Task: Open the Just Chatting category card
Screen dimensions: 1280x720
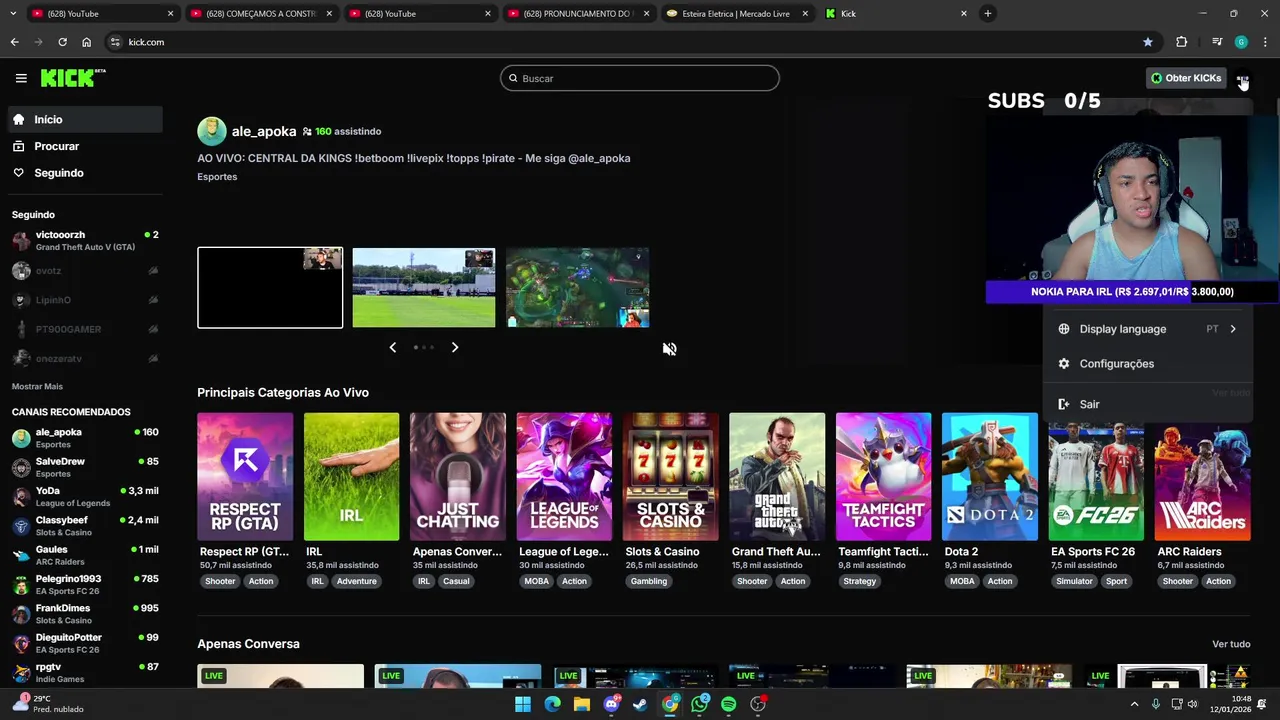Action: point(458,477)
